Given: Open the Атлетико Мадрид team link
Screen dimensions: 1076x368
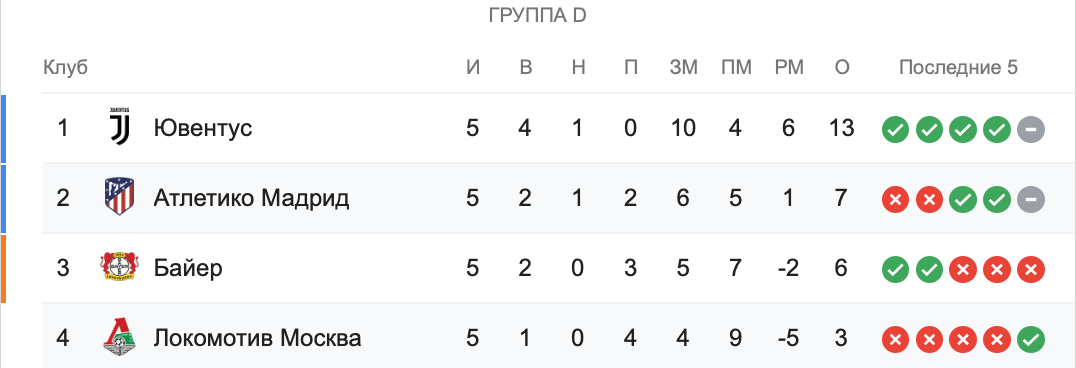Looking at the screenshot, I should [251, 198].
